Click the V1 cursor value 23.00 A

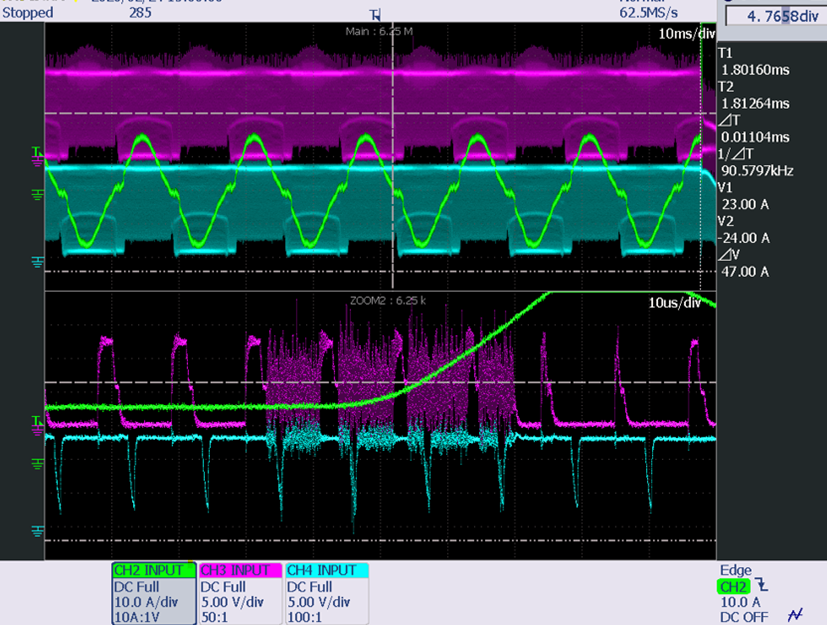(x=745, y=205)
